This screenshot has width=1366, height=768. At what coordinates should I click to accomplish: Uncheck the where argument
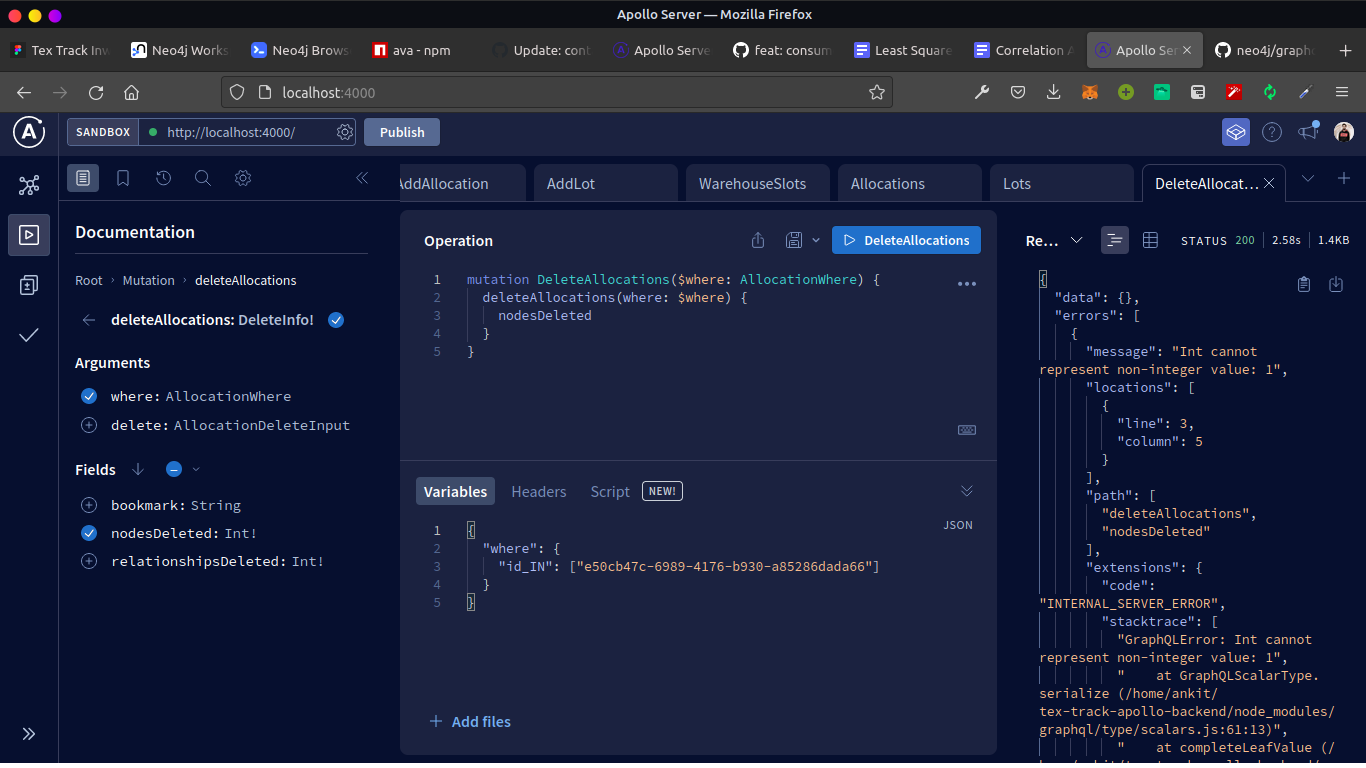(88, 396)
